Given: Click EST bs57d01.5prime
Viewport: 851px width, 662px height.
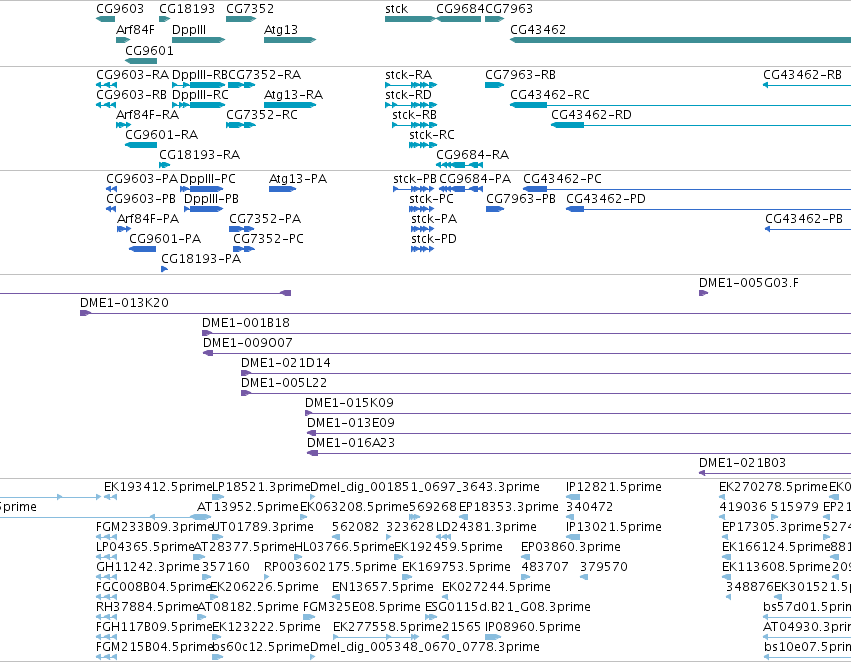Looking at the screenshot, I should tap(807, 607).
